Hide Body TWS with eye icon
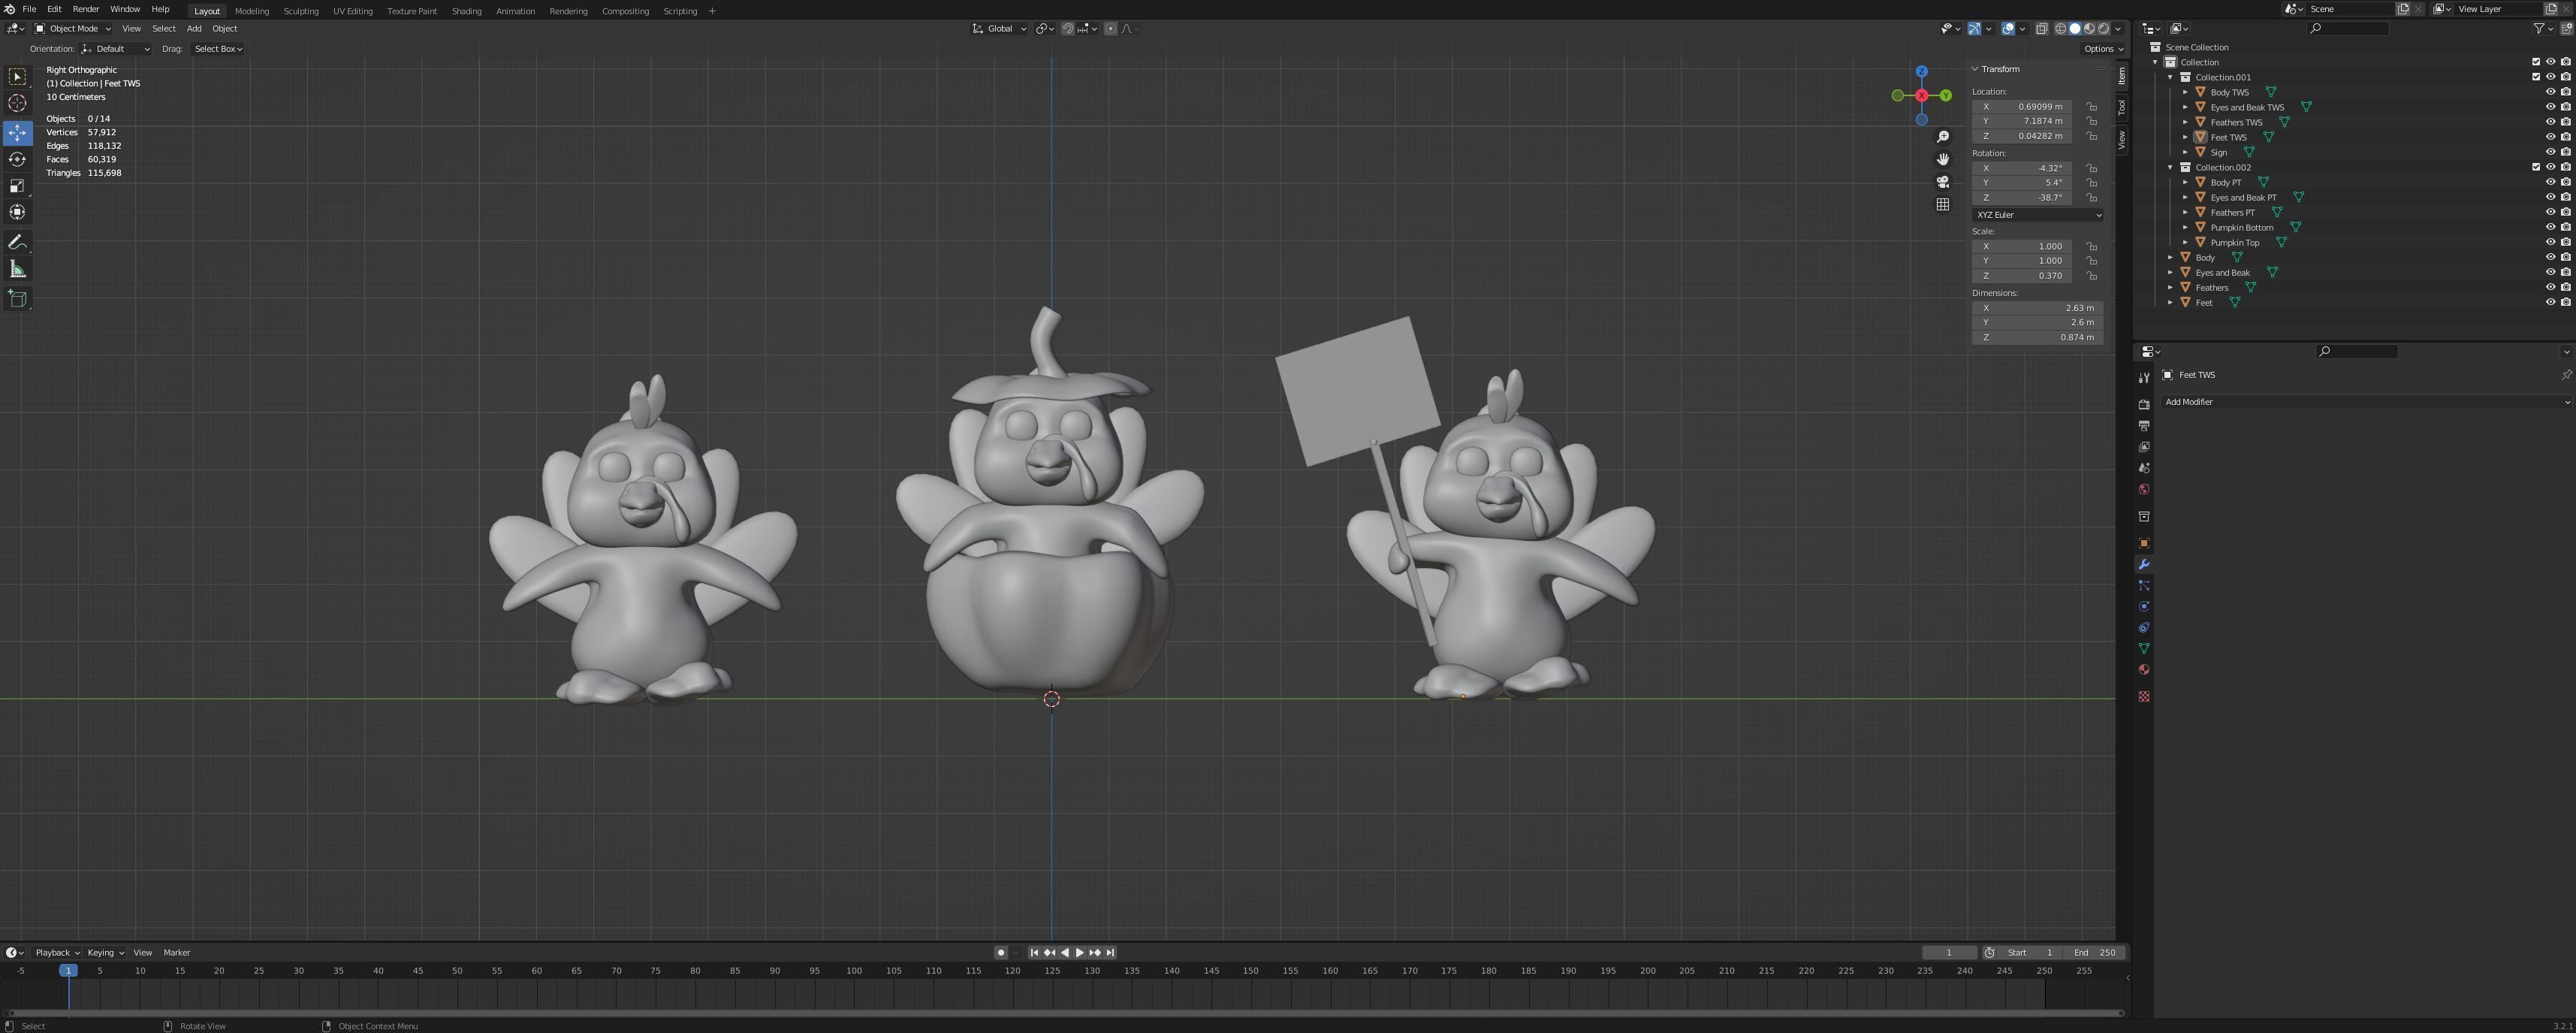 [x=2550, y=92]
